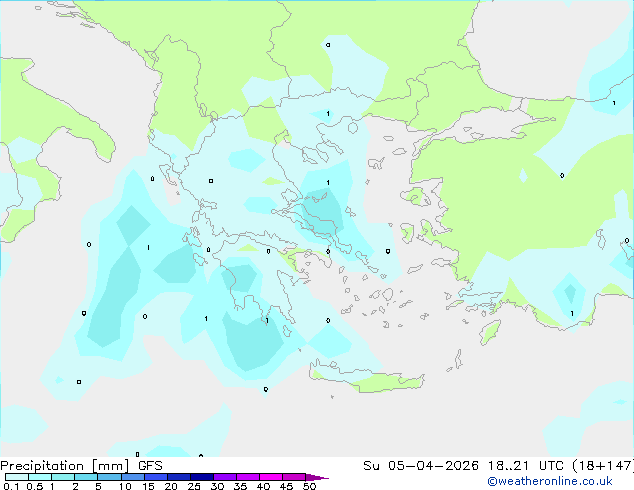This screenshot has height=490, width=634.
Task: Click the 'GFS' model label
Action: pos(150,466)
